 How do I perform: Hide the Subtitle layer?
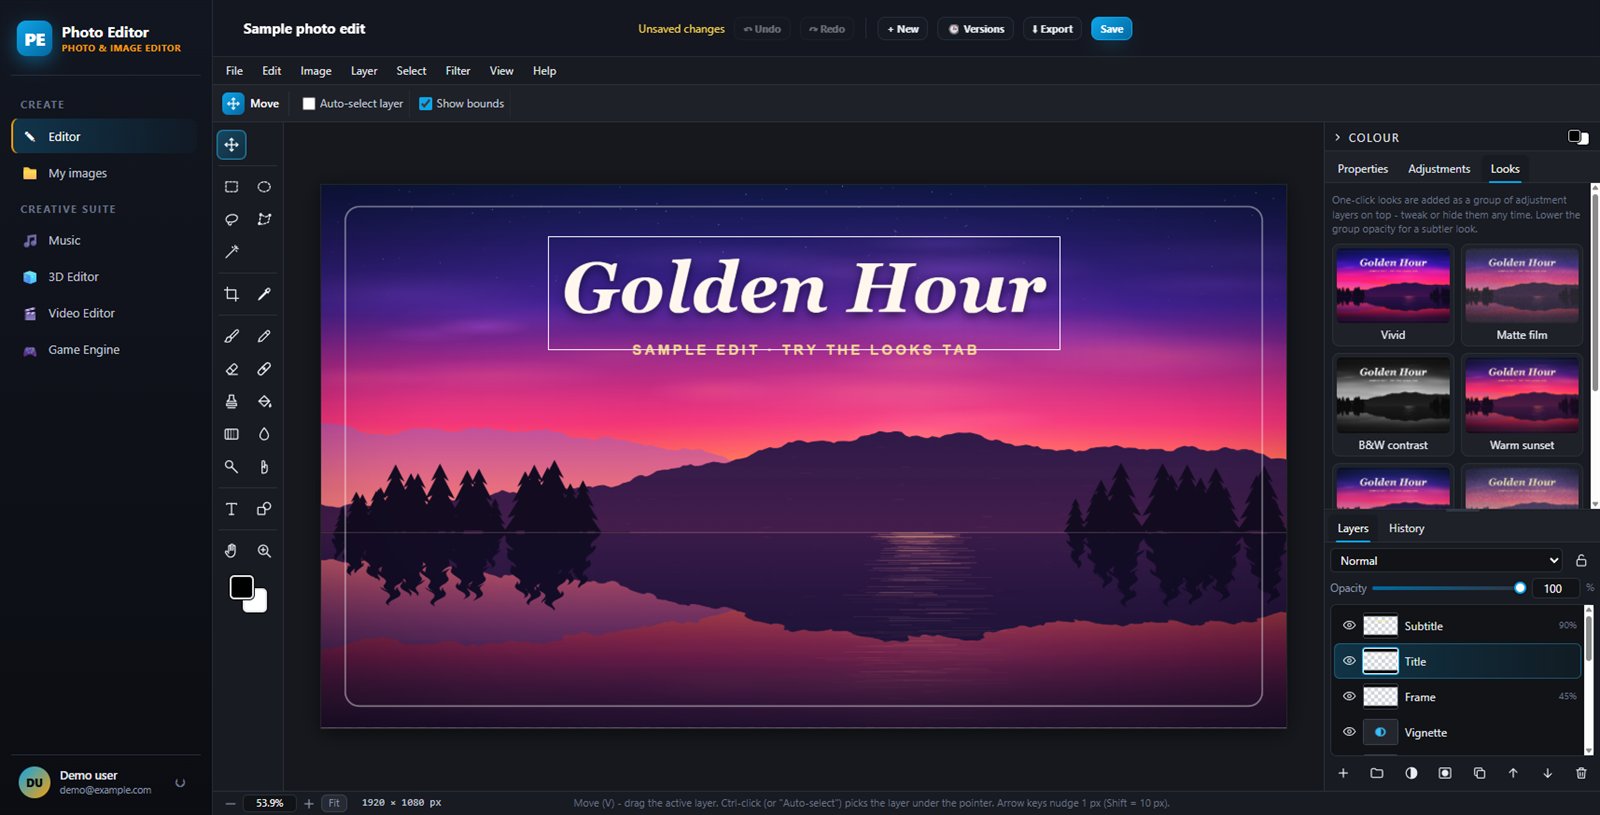point(1349,625)
